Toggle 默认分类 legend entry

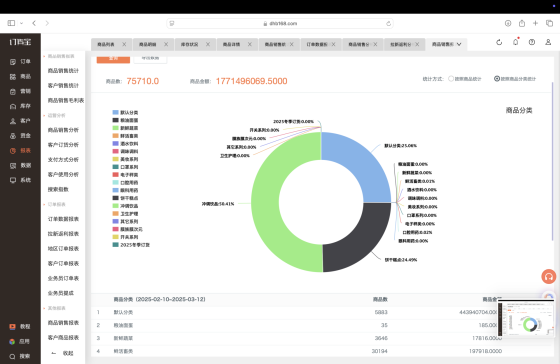(125, 113)
